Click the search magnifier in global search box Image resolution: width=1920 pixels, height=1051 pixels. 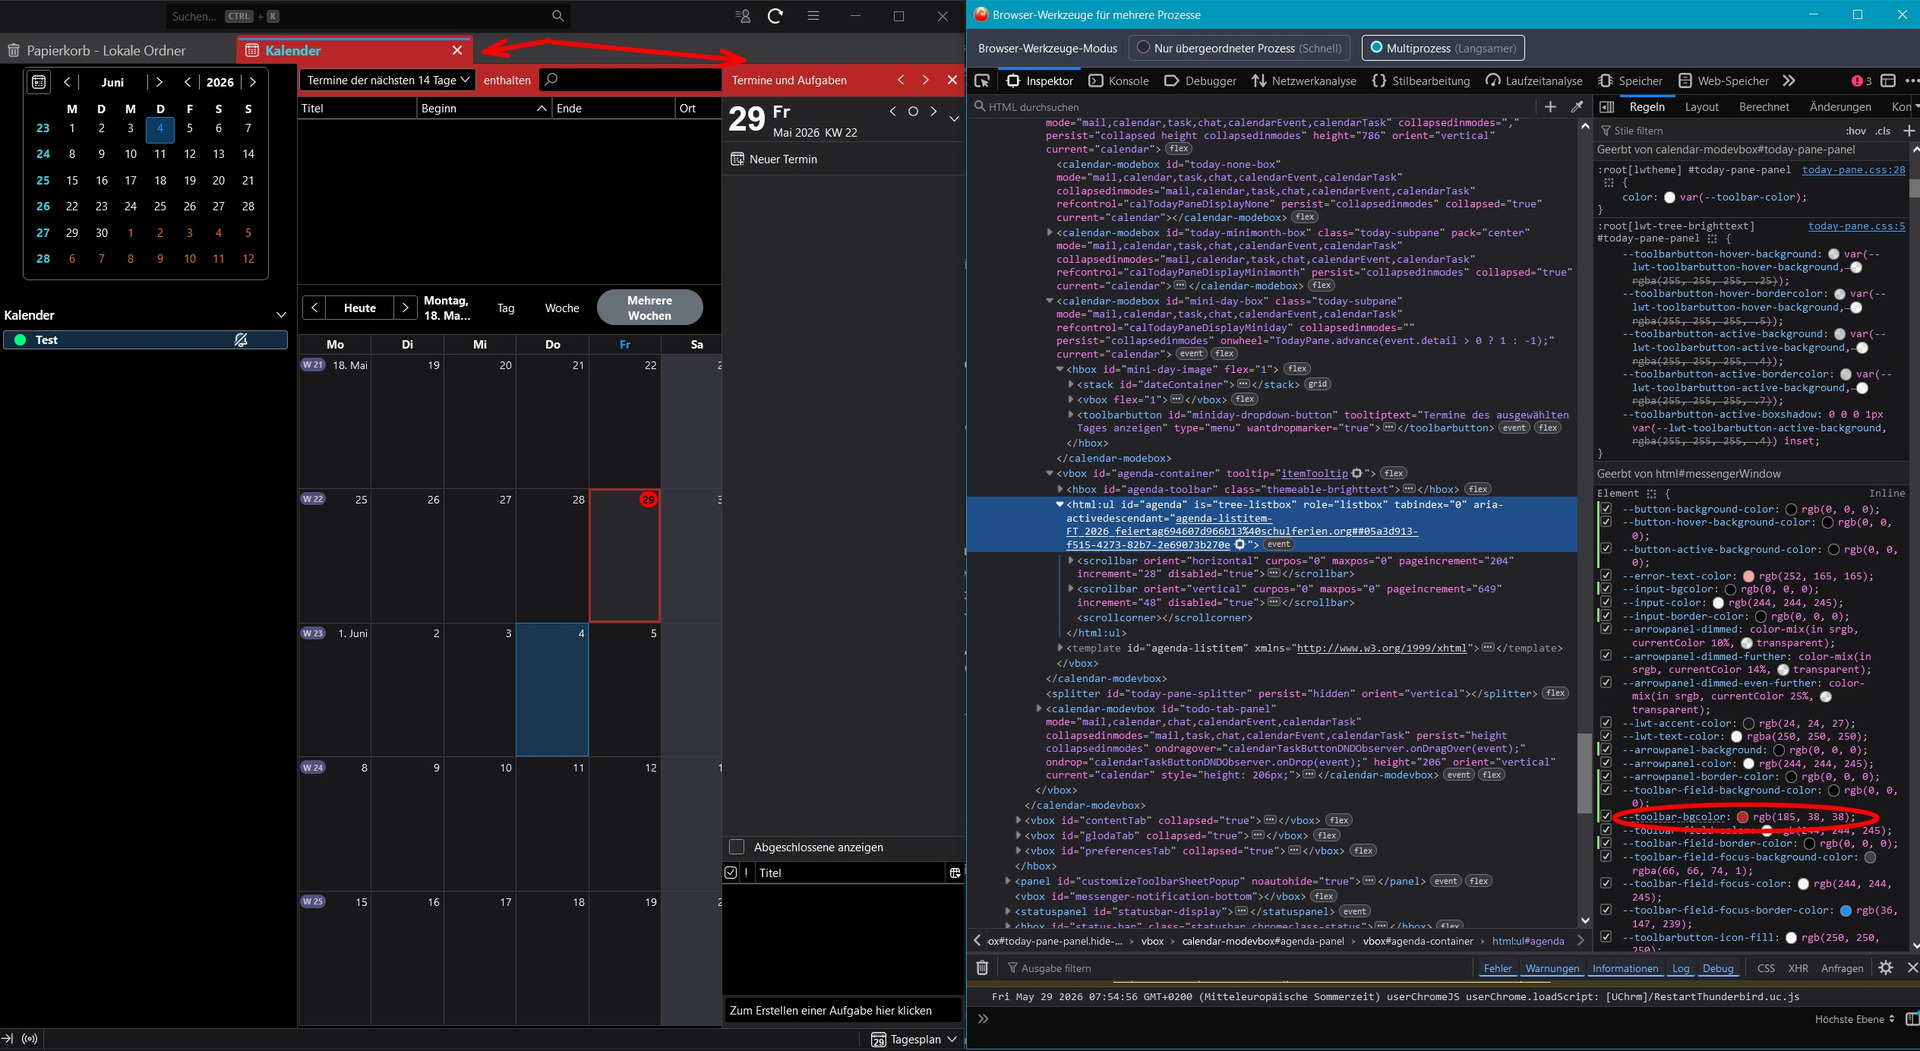click(558, 16)
